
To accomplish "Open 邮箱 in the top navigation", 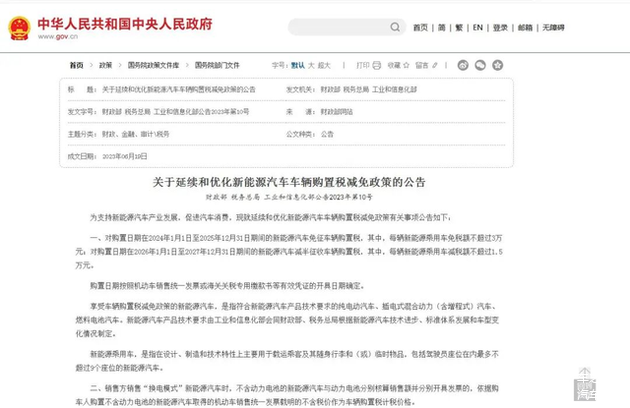I will click(x=523, y=27).
